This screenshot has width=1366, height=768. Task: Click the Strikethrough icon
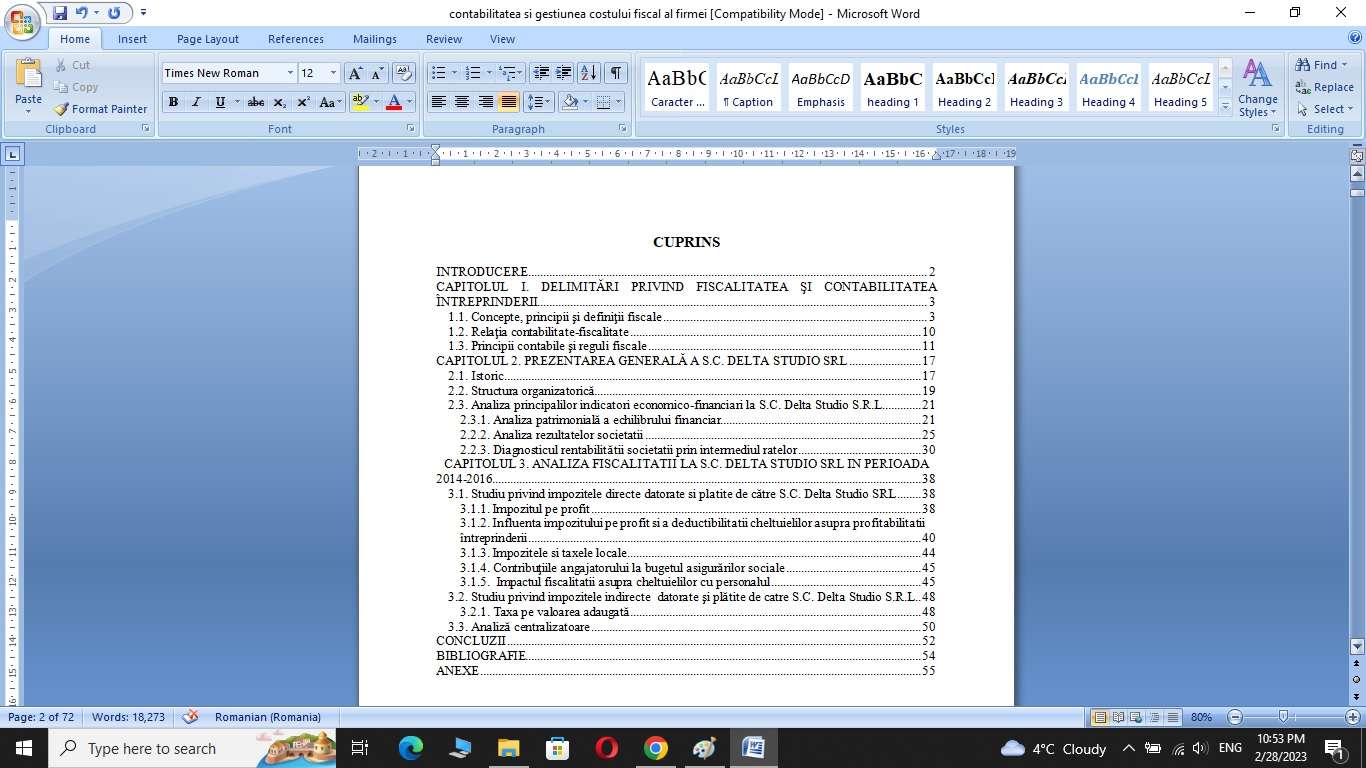tap(256, 102)
